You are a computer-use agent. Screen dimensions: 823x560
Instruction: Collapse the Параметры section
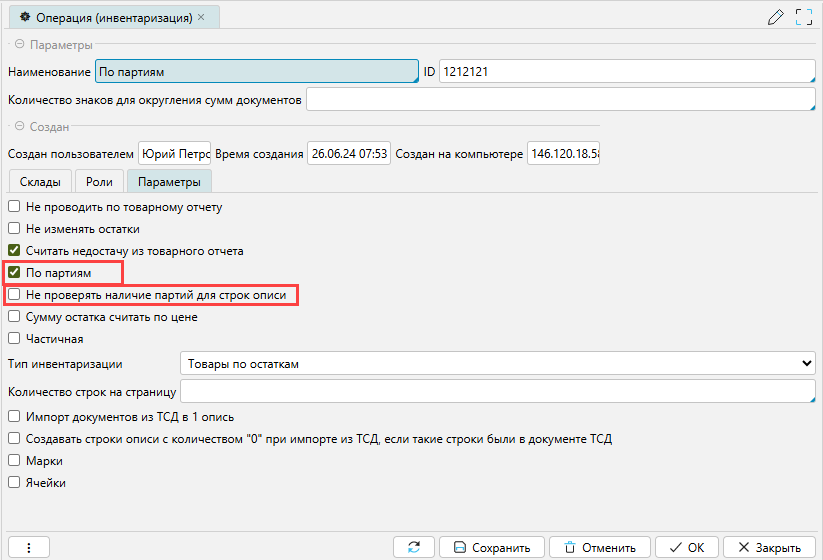(x=18, y=45)
